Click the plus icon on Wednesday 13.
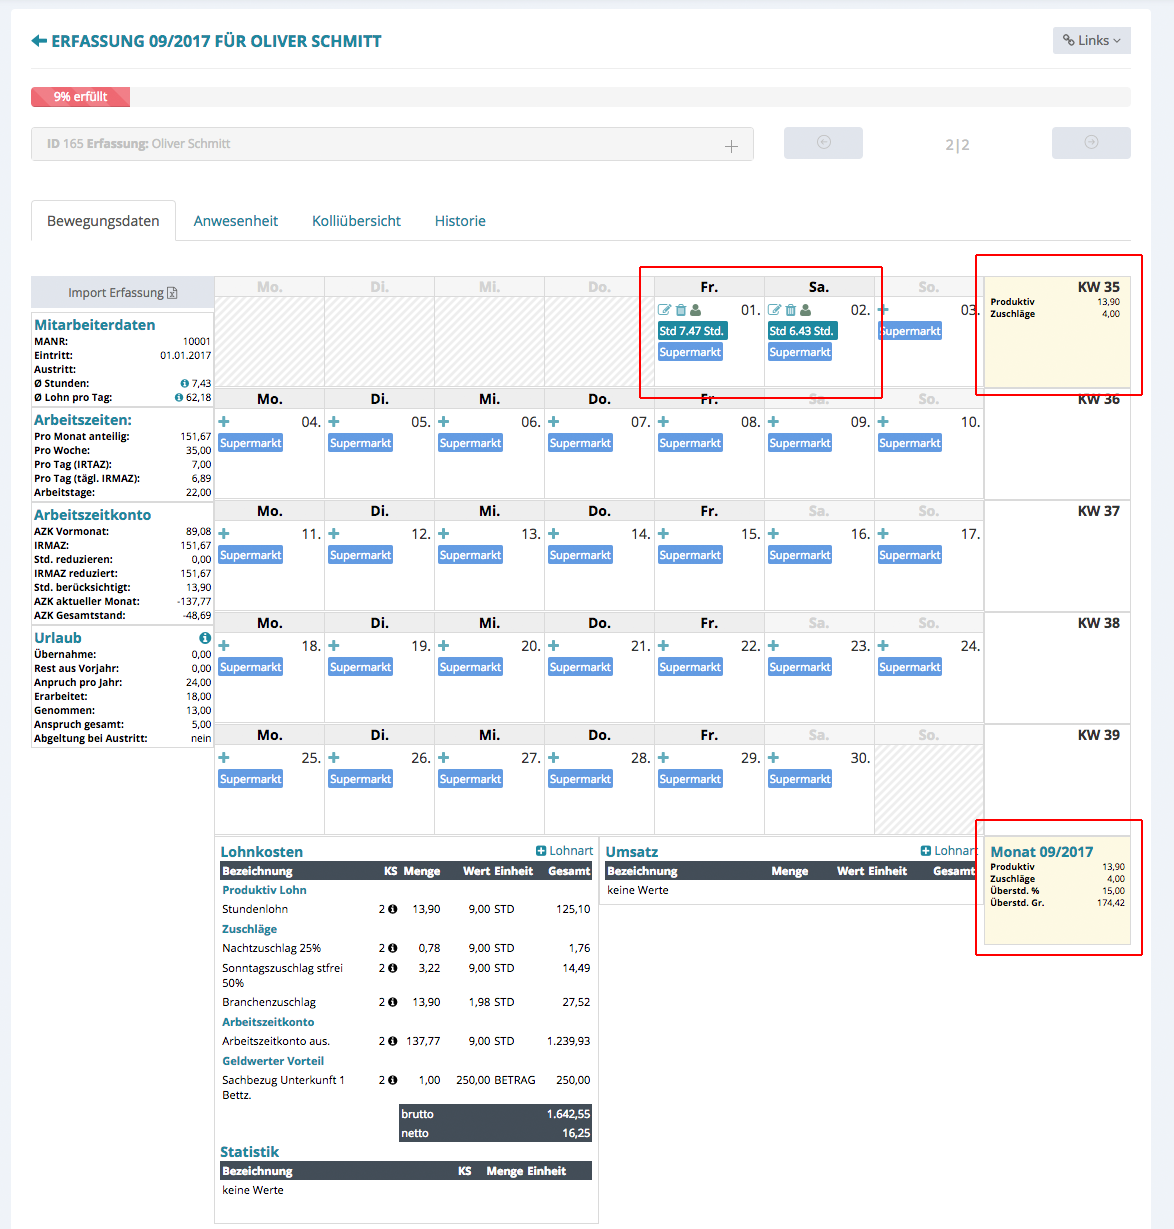 coord(444,534)
